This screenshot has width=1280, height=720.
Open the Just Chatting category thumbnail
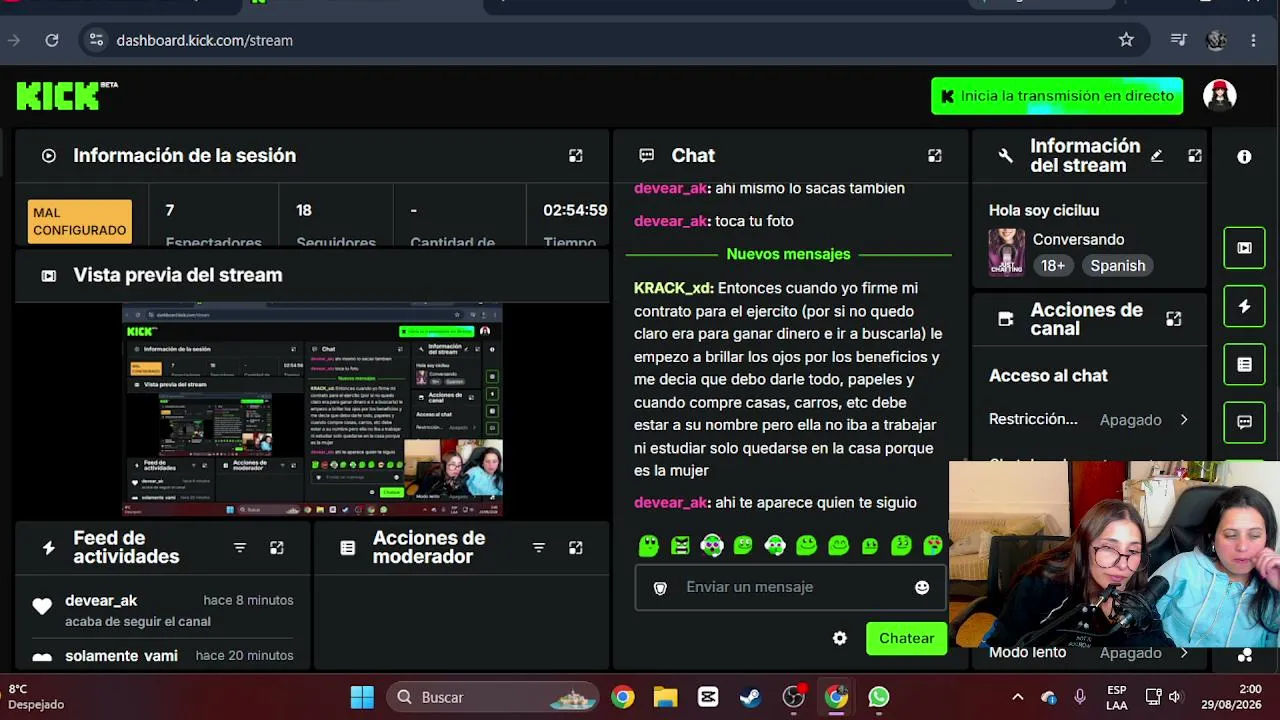click(x=1006, y=252)
